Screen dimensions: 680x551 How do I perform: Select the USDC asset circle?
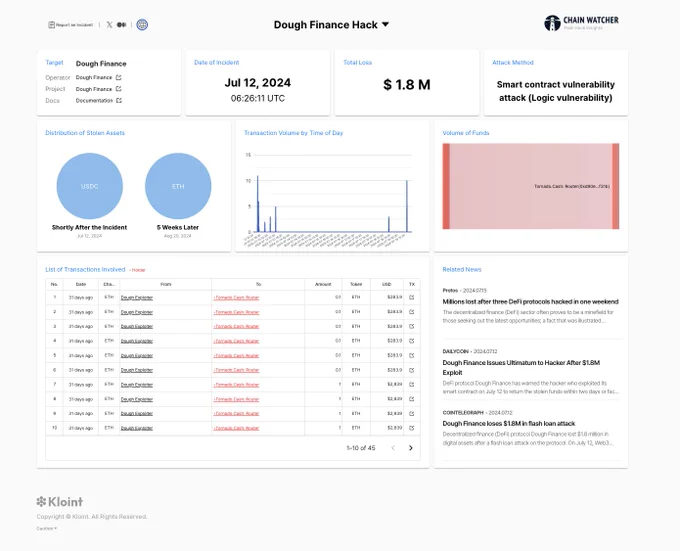pos(90,186)
